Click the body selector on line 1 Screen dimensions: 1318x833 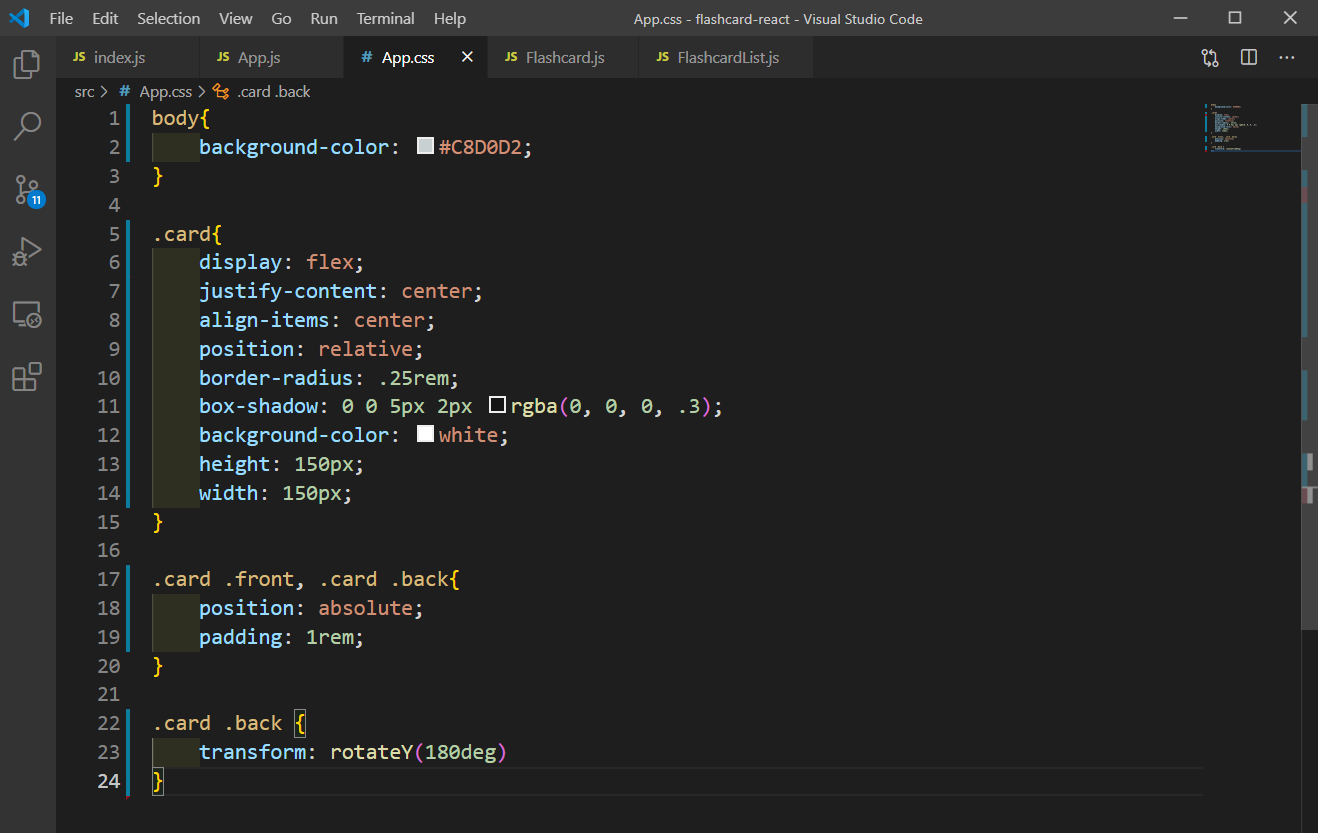coord(175,118)
